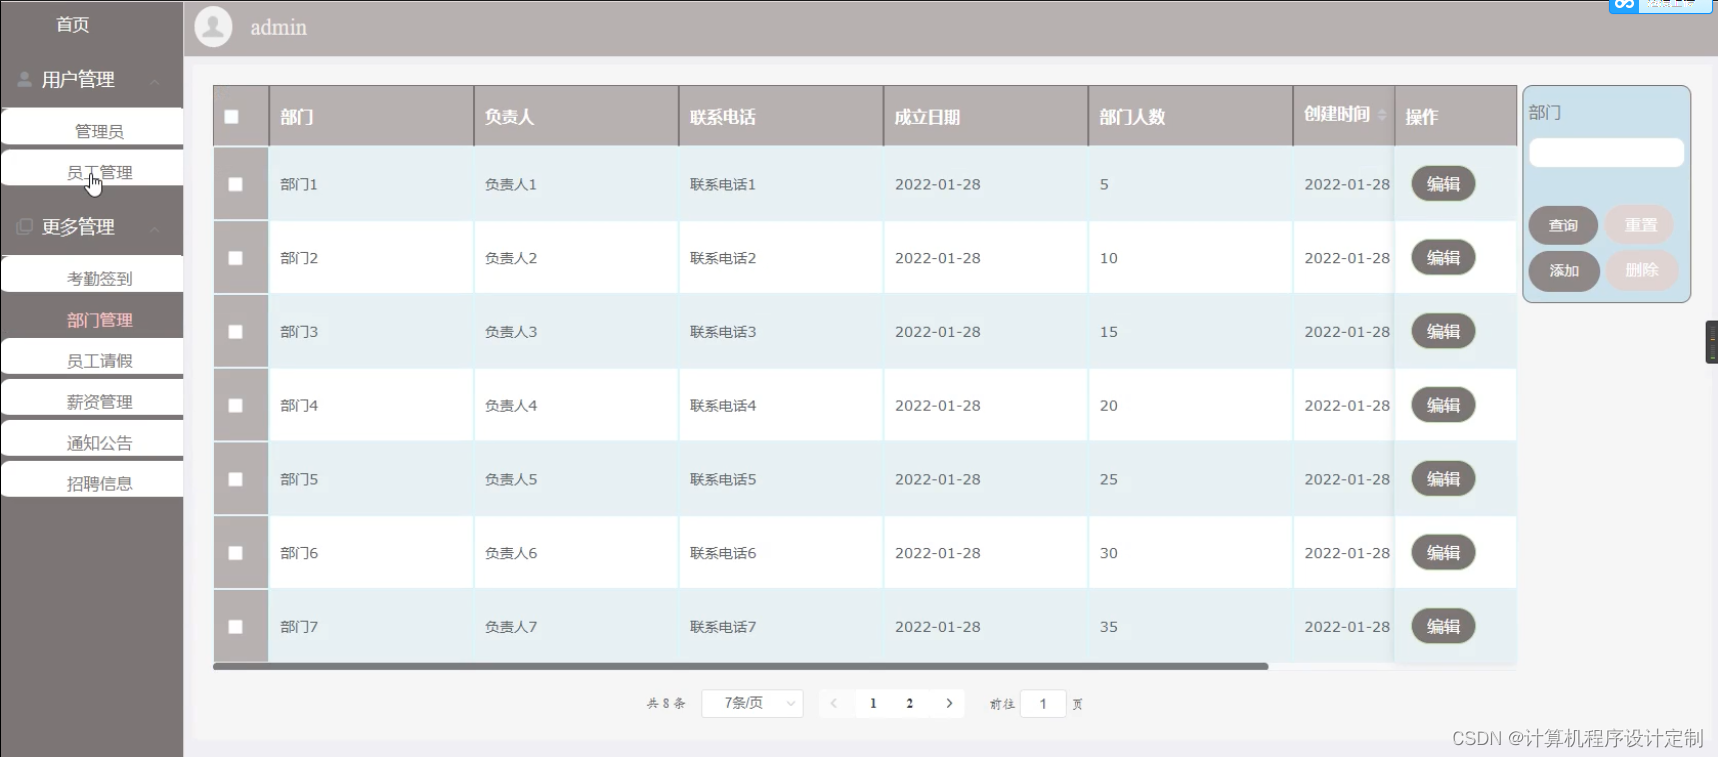Click 编辑 for the 部门5 row
The width and height of the screenshot is (1718, 757).
coord(1443,479)
